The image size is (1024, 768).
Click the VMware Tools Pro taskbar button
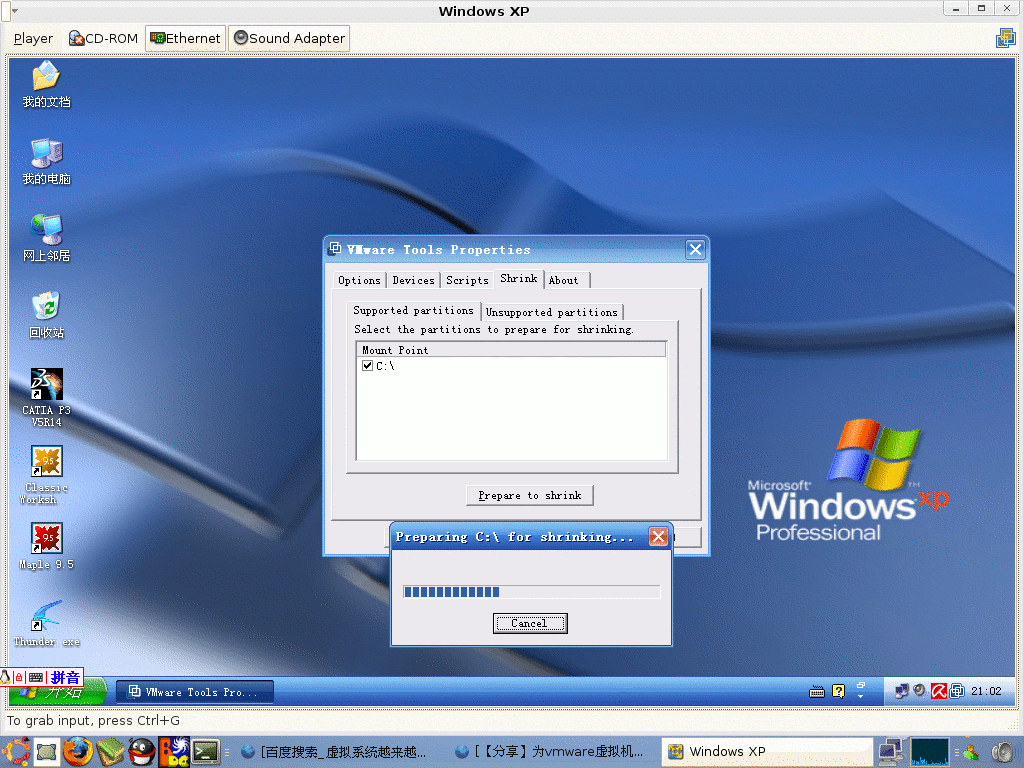click(x=195, y=692)
